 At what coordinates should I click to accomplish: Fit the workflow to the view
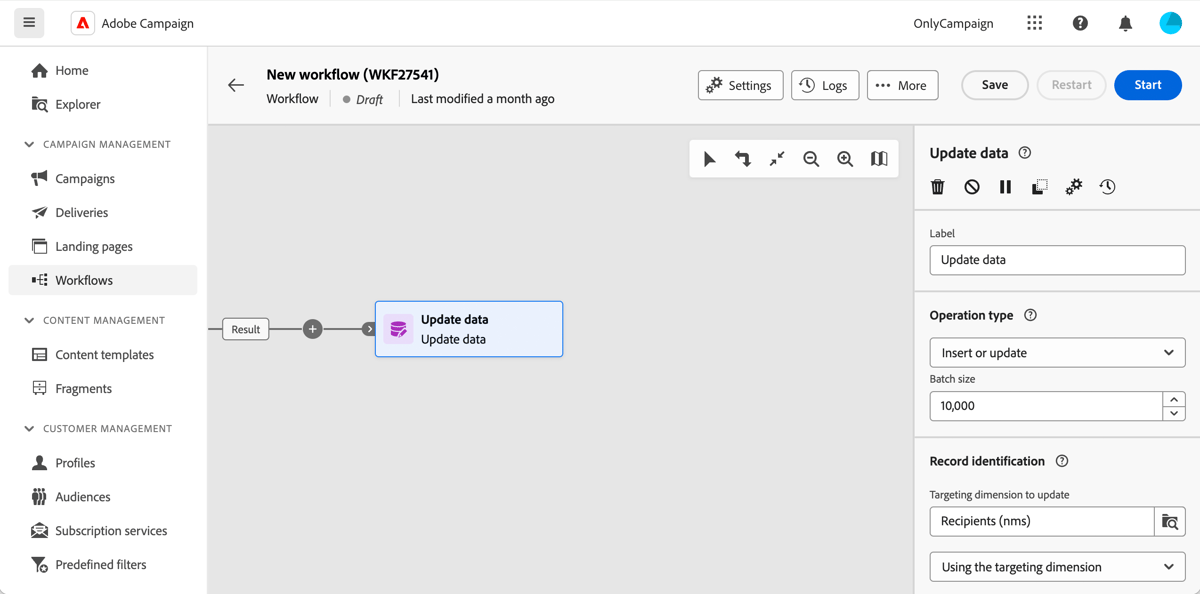coord(777,158)
